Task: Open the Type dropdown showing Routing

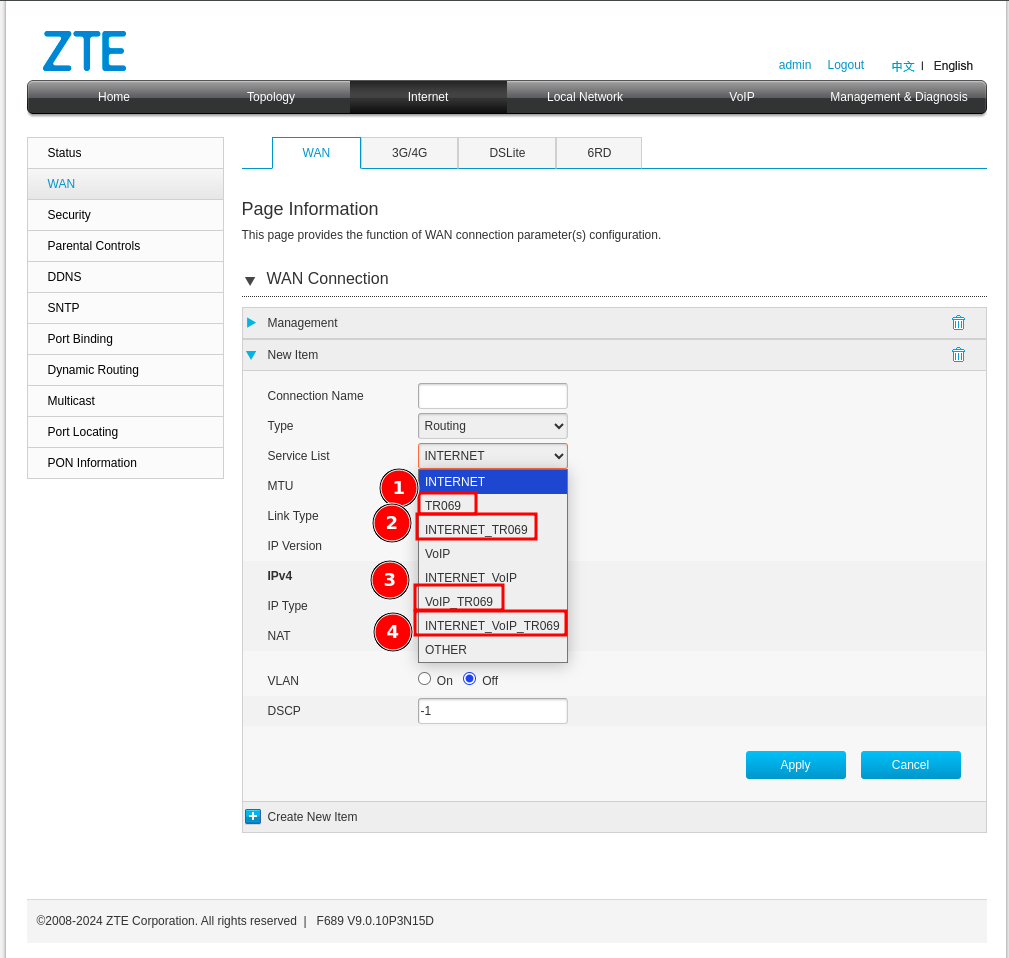Action: pos(492,426)
